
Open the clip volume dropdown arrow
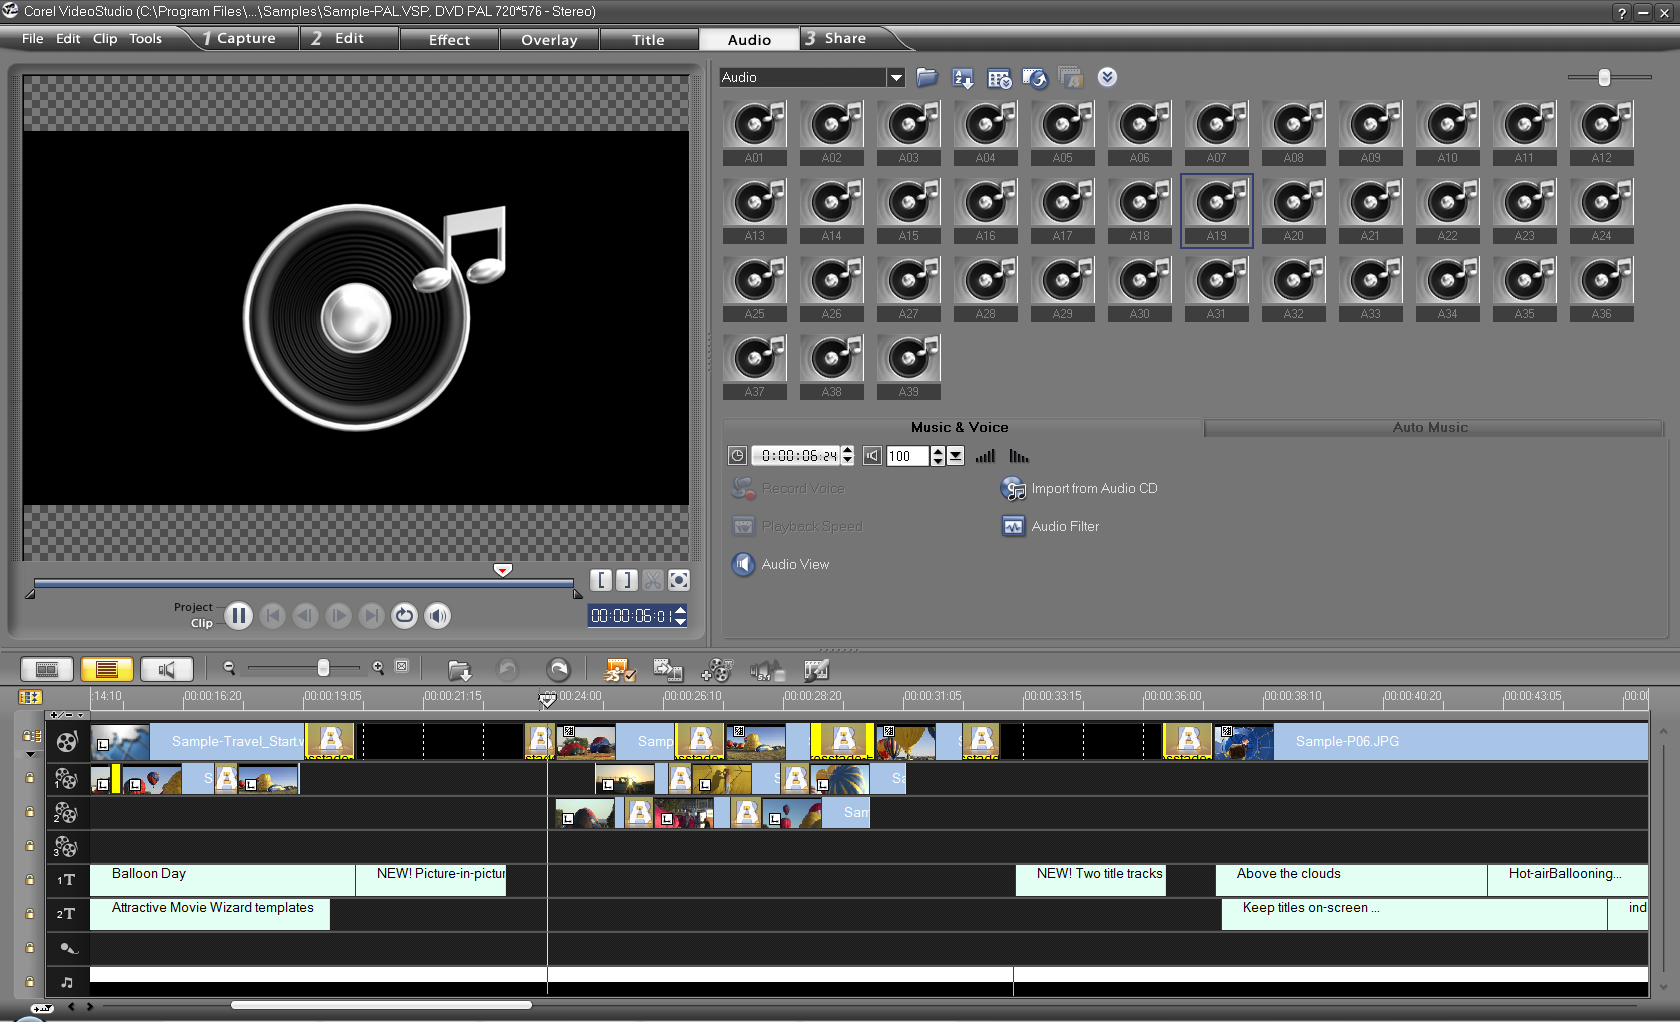click(956, 456)
